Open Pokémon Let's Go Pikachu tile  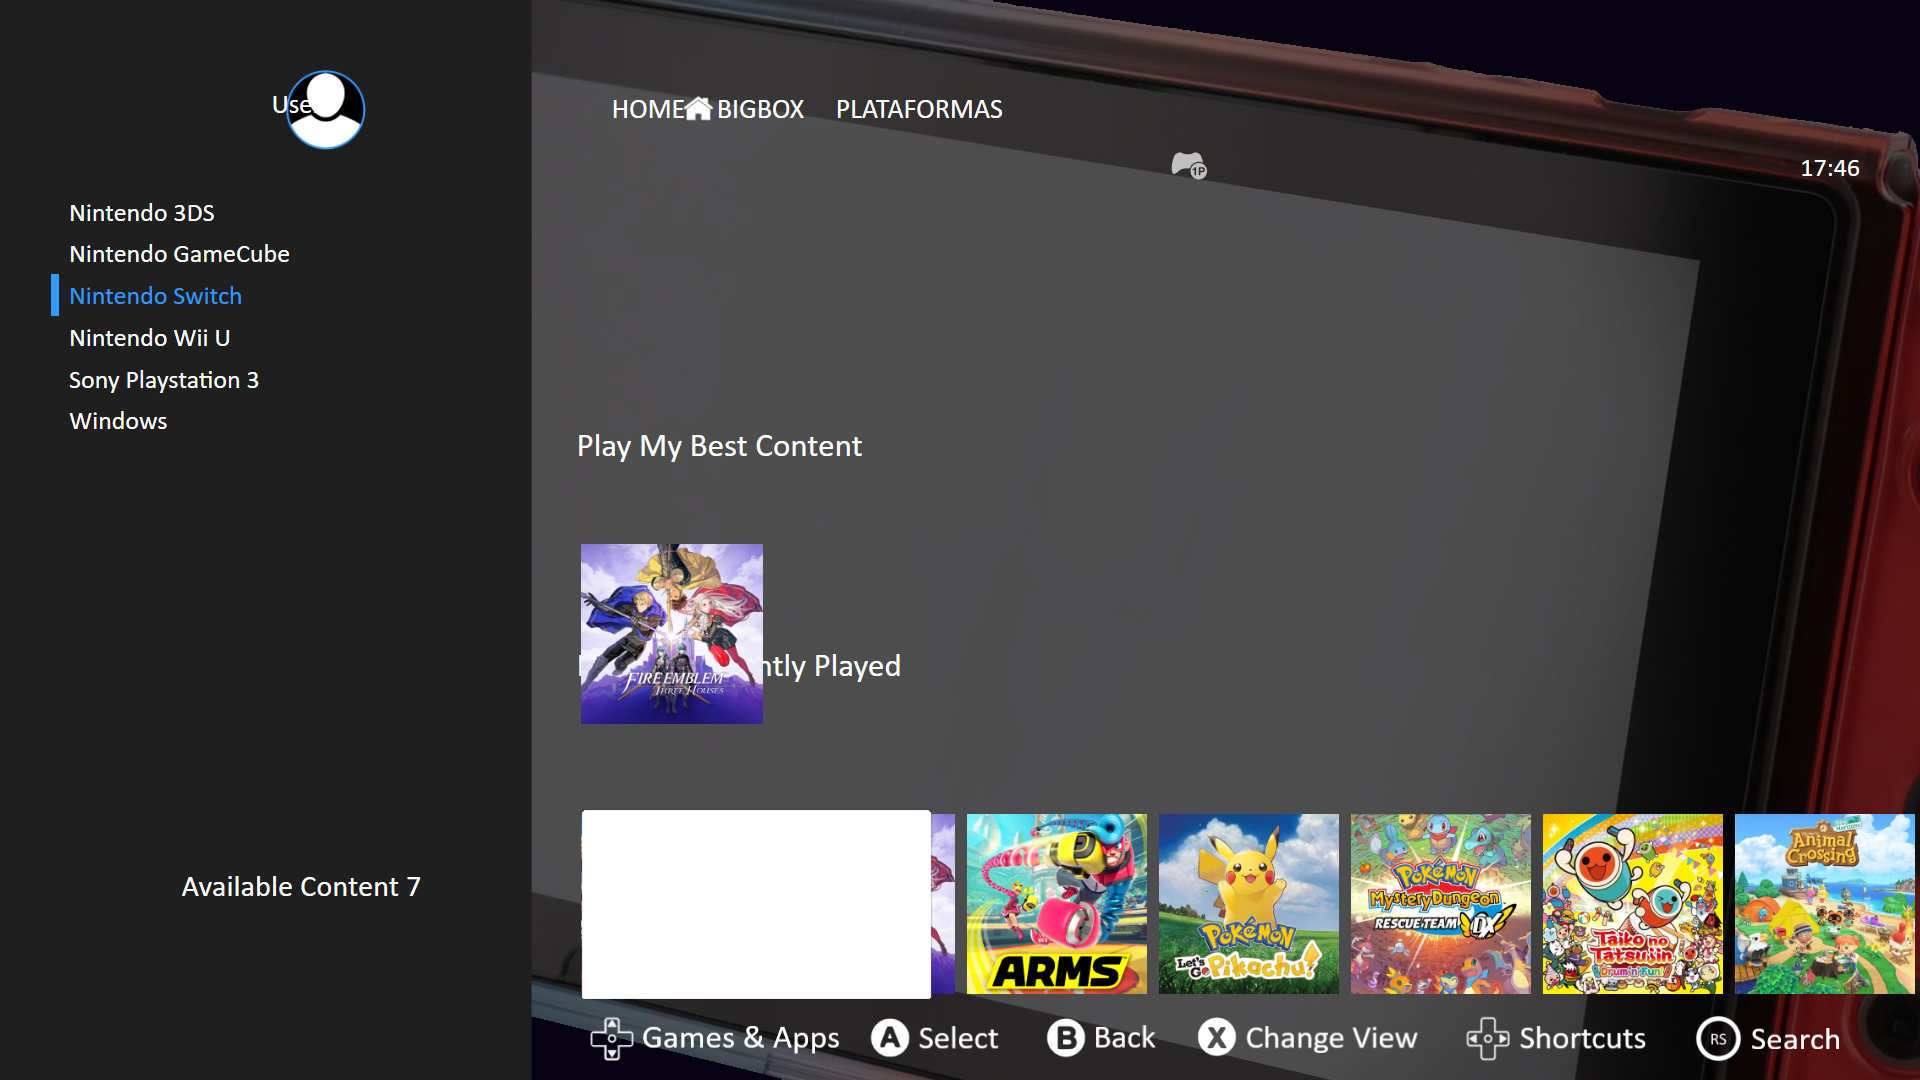click(1249, 904)
